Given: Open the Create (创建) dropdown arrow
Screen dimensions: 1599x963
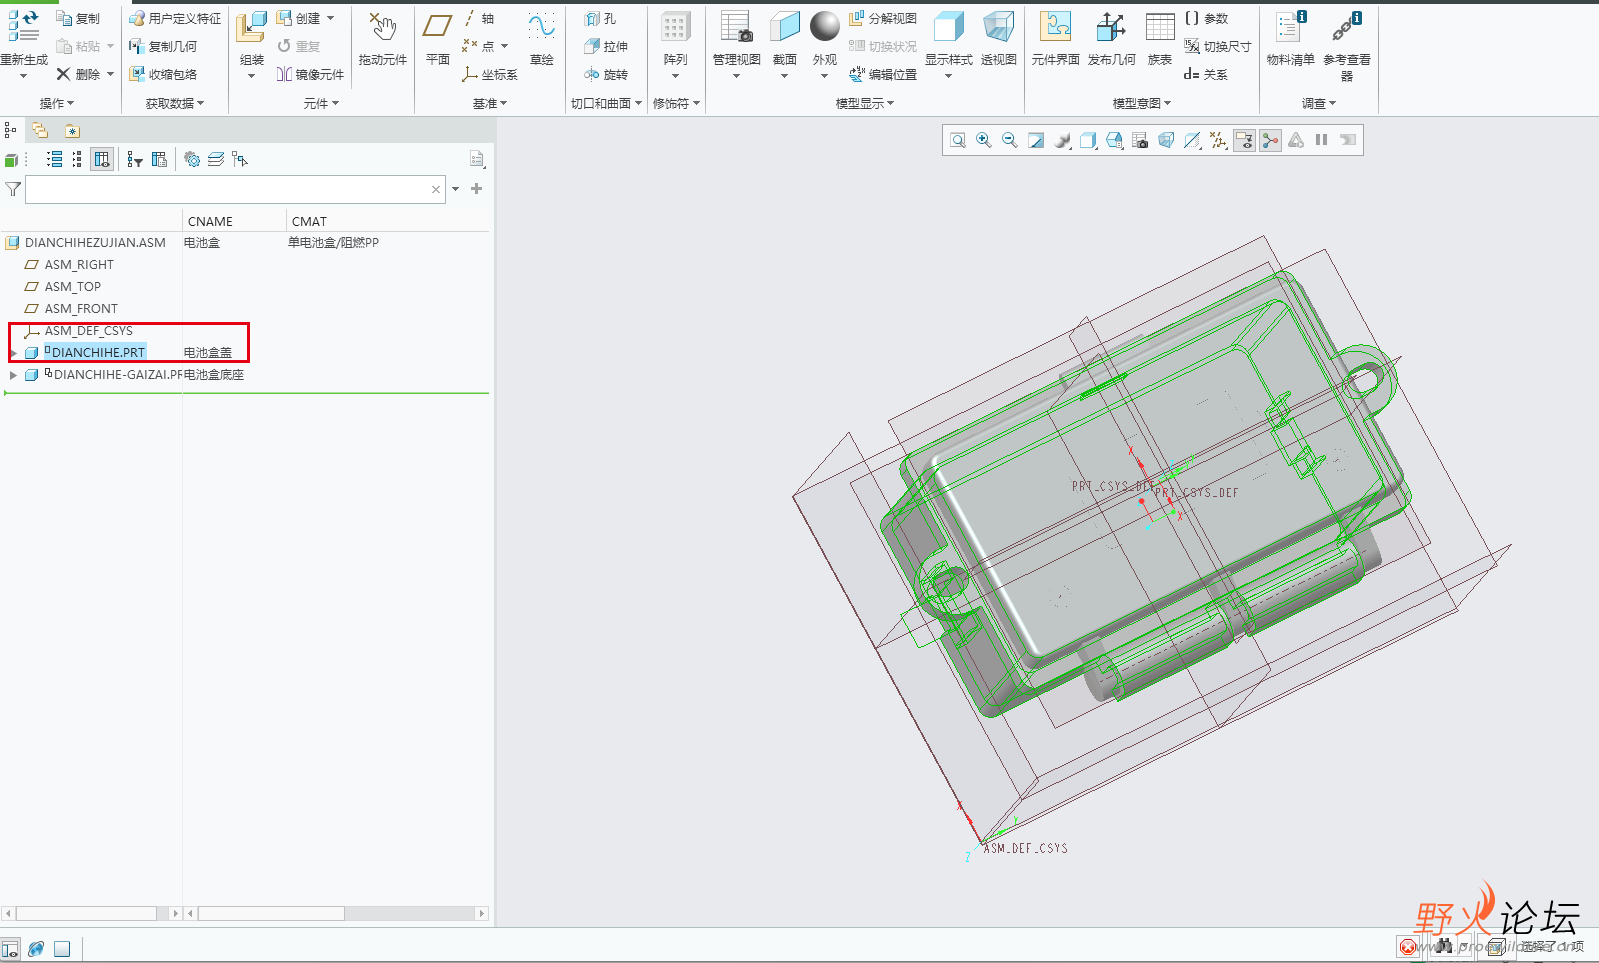Looking at the screenshot, I should (x=330, y=18).
